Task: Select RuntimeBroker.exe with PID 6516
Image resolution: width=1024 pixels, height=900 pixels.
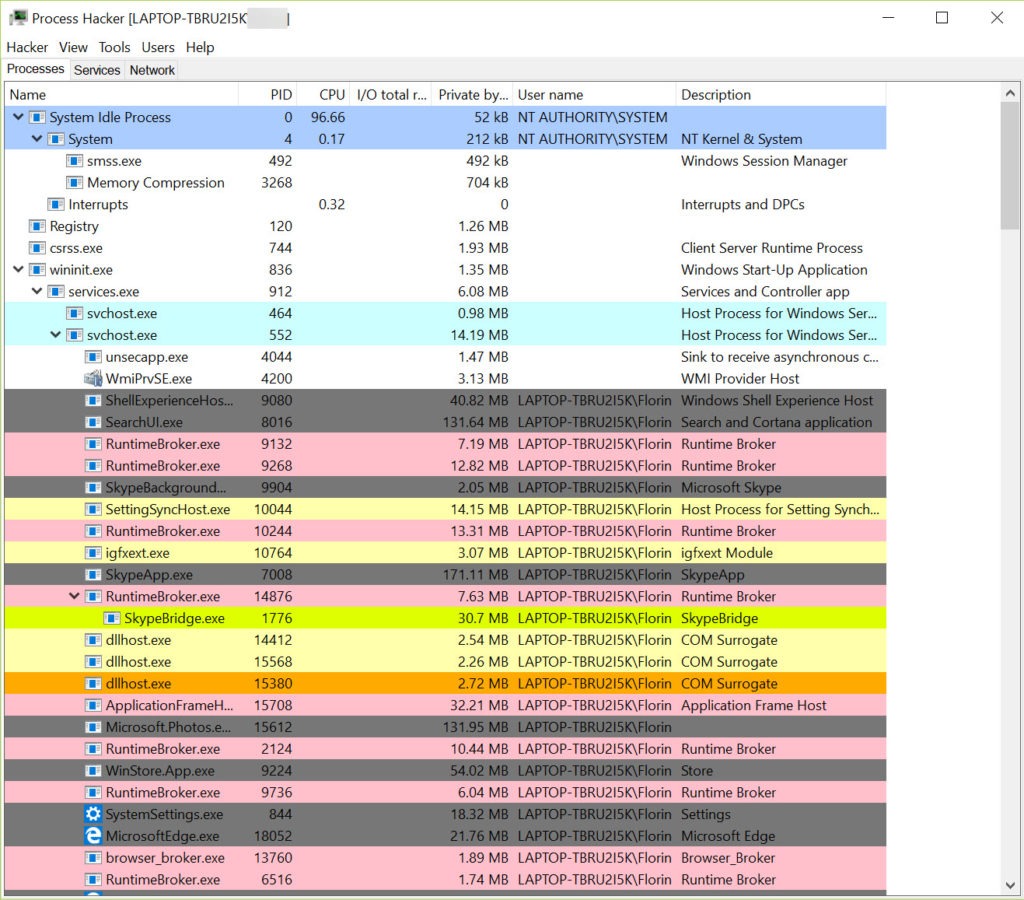Action: (x=445, y=880)
